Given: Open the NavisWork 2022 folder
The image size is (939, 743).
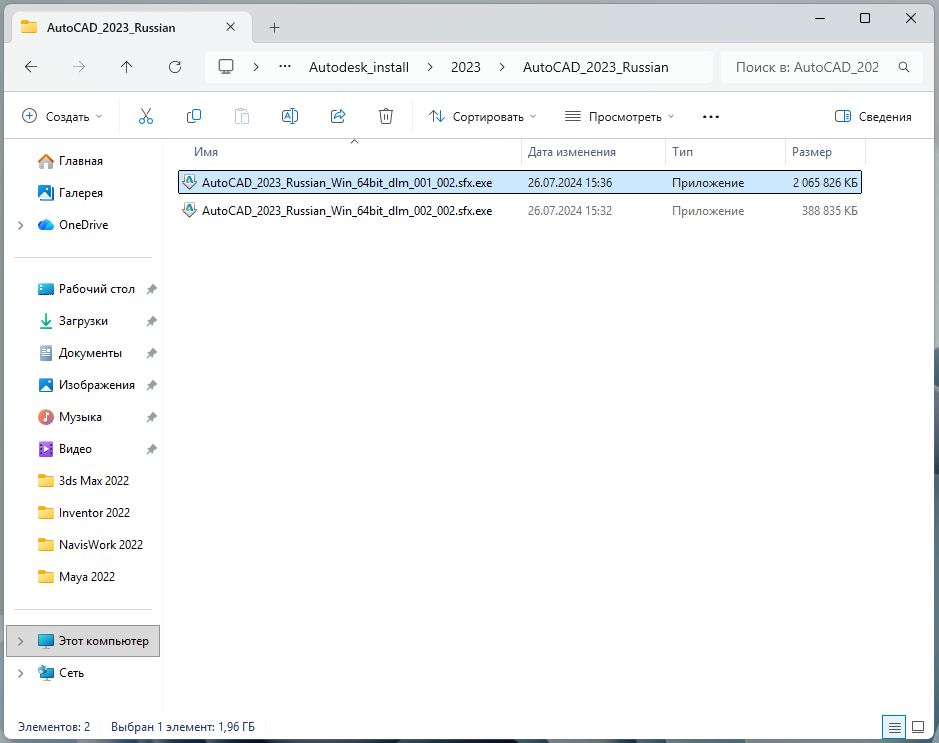Looking at the screenshot, I should click(x=90, y=545).
